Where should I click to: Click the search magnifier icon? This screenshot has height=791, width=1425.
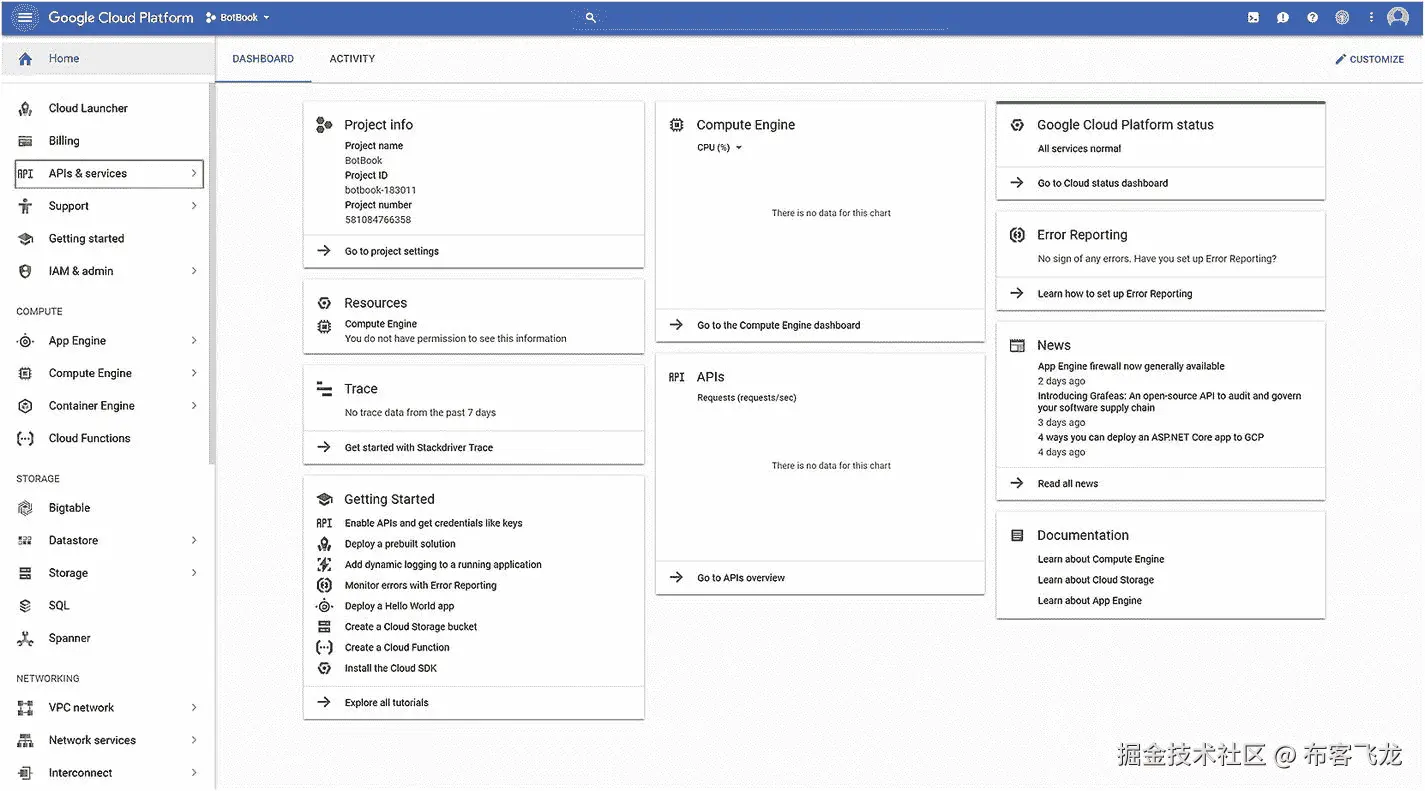click(591, 18)
